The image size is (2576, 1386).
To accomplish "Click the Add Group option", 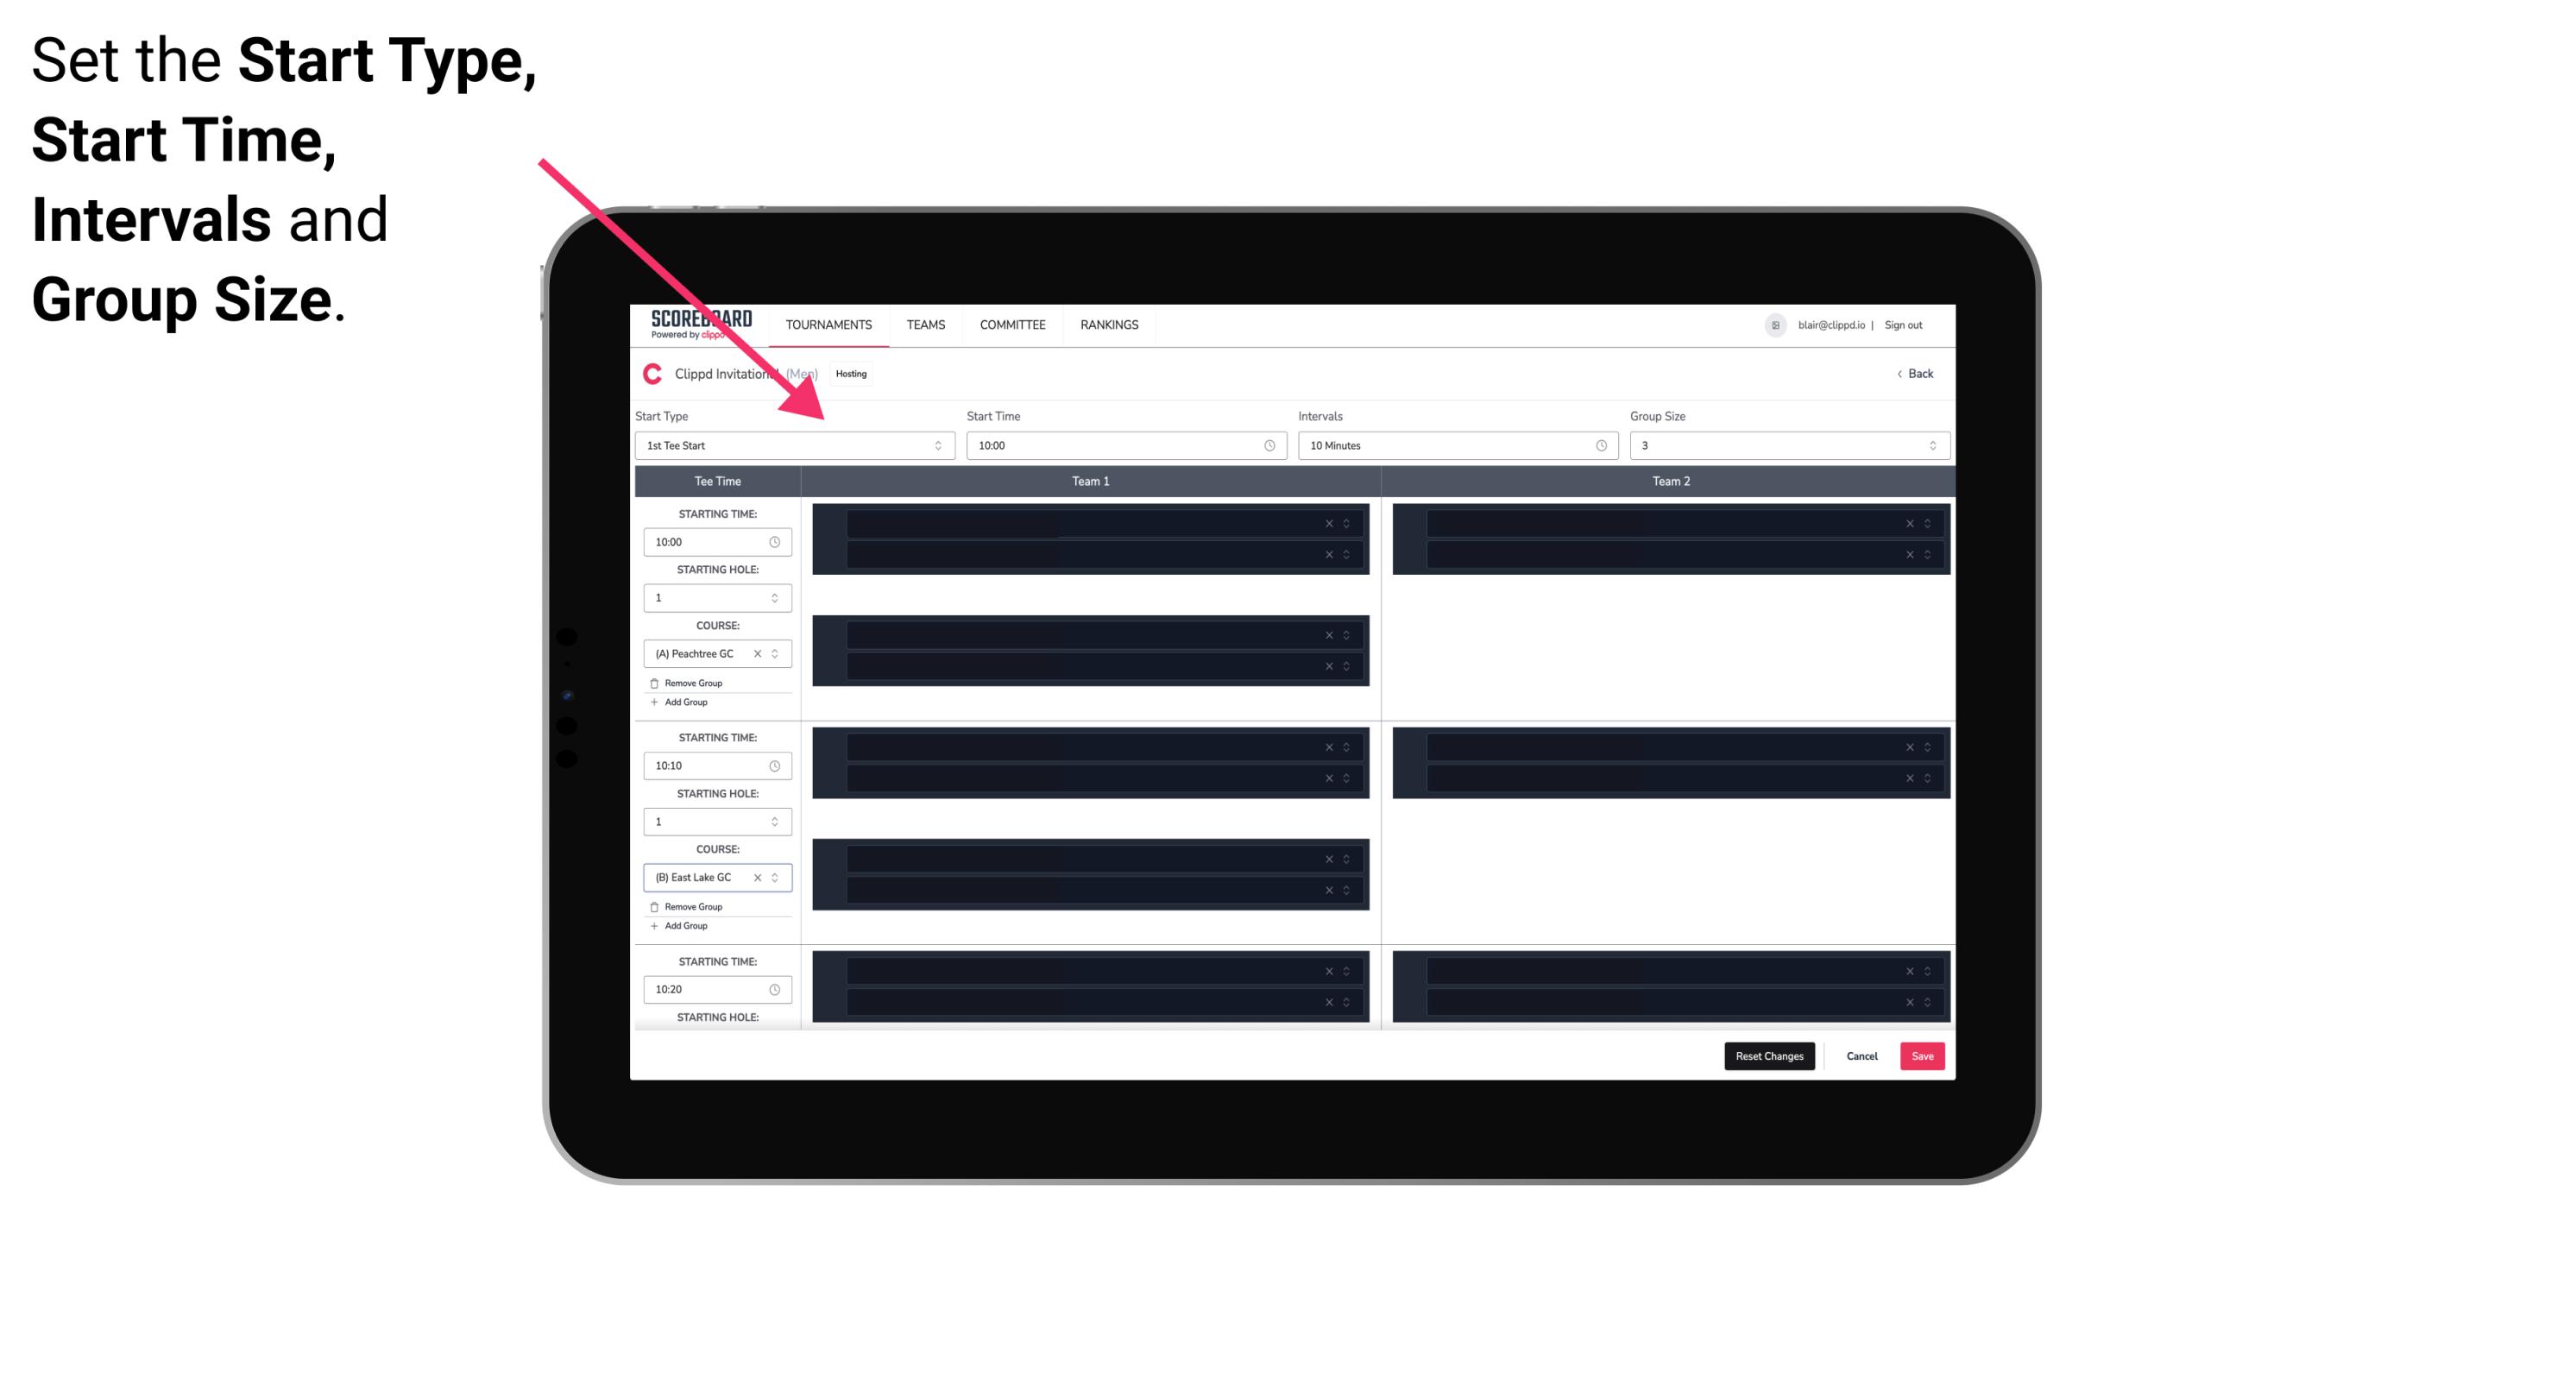I will (x=684, y=702).
